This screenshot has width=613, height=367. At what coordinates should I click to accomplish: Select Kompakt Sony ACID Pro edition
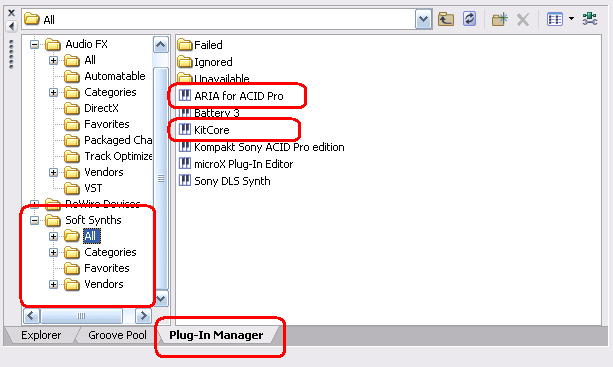coord(269,147)
